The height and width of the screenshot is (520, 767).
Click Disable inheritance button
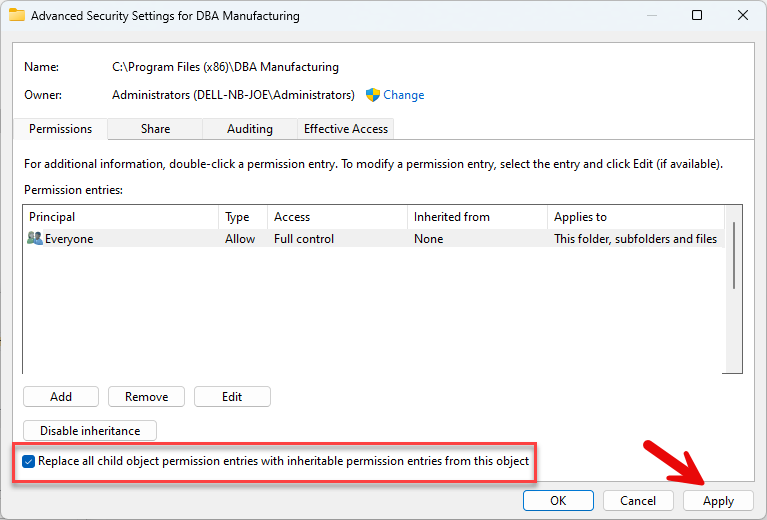coord(90,430)
